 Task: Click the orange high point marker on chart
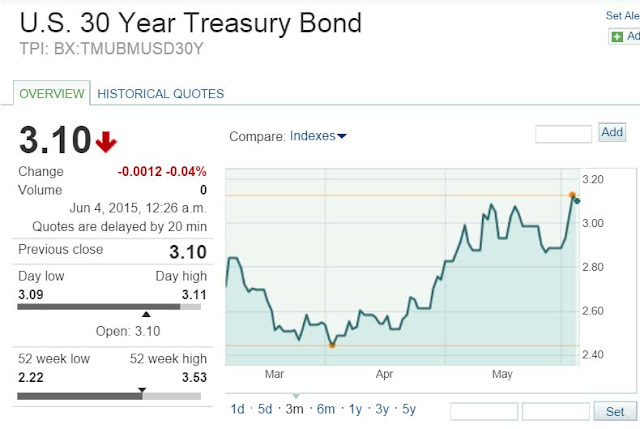click(572, 195)
